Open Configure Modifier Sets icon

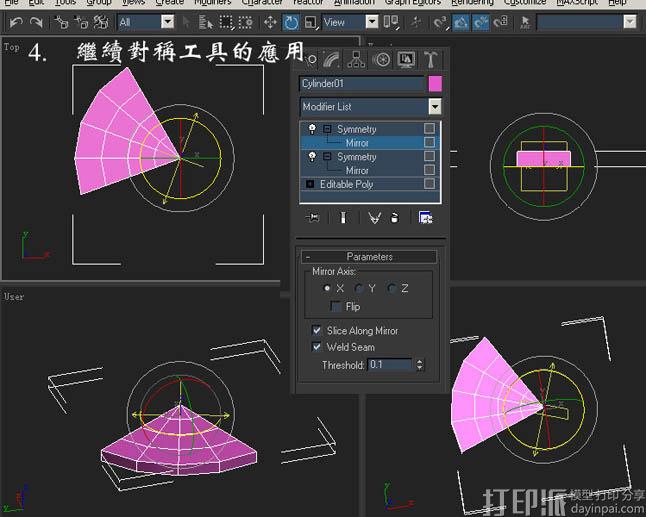pos(425,217)
